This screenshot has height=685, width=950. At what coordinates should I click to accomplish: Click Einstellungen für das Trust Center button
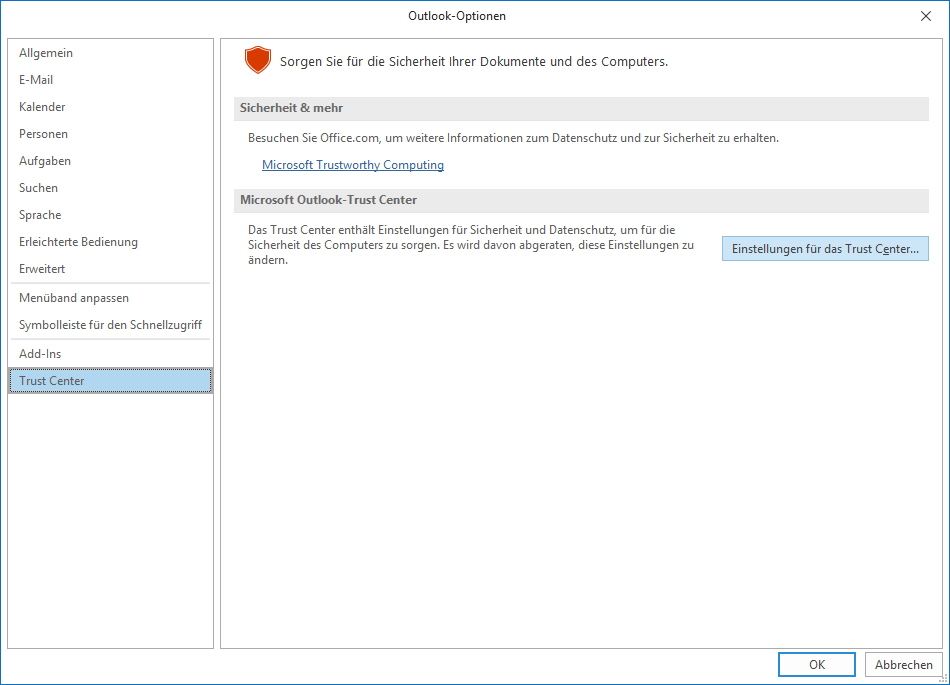(825, 249)
